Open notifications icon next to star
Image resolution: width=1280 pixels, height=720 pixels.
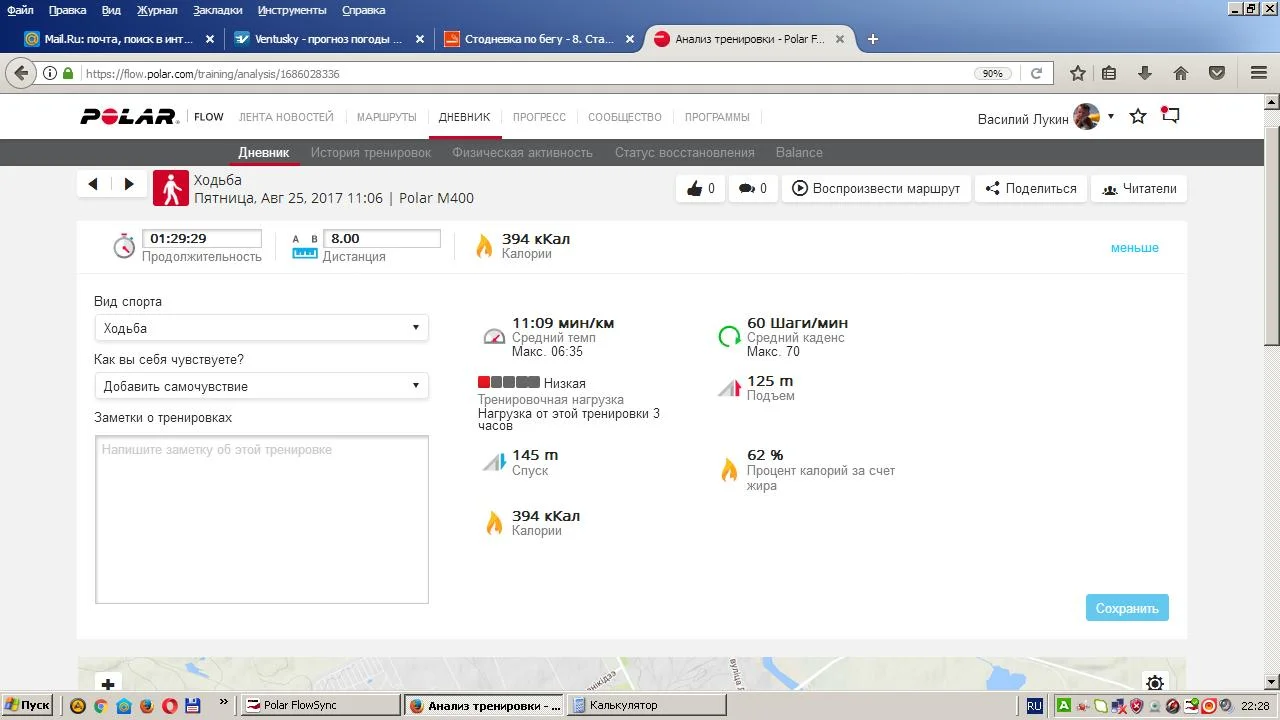[x=1170, y=116]
